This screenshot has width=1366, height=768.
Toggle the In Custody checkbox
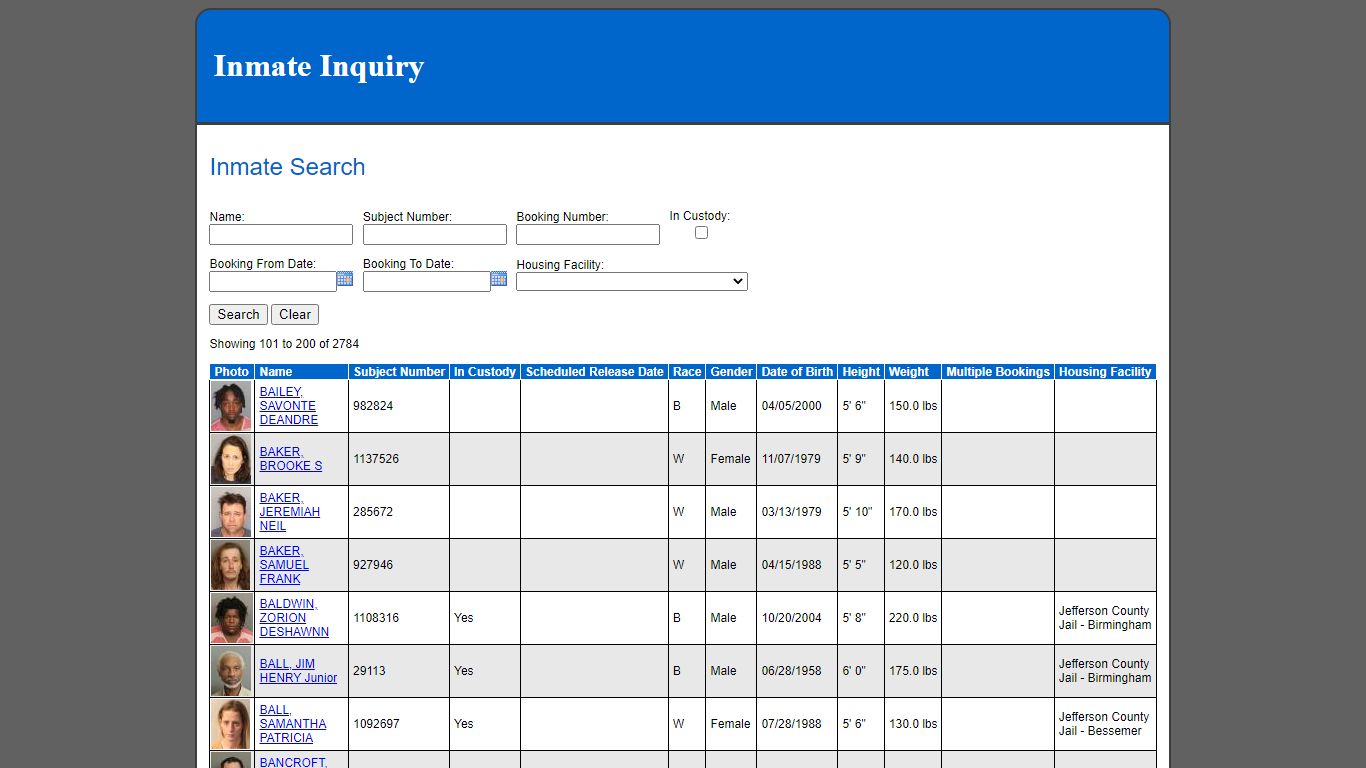[701, 232]
